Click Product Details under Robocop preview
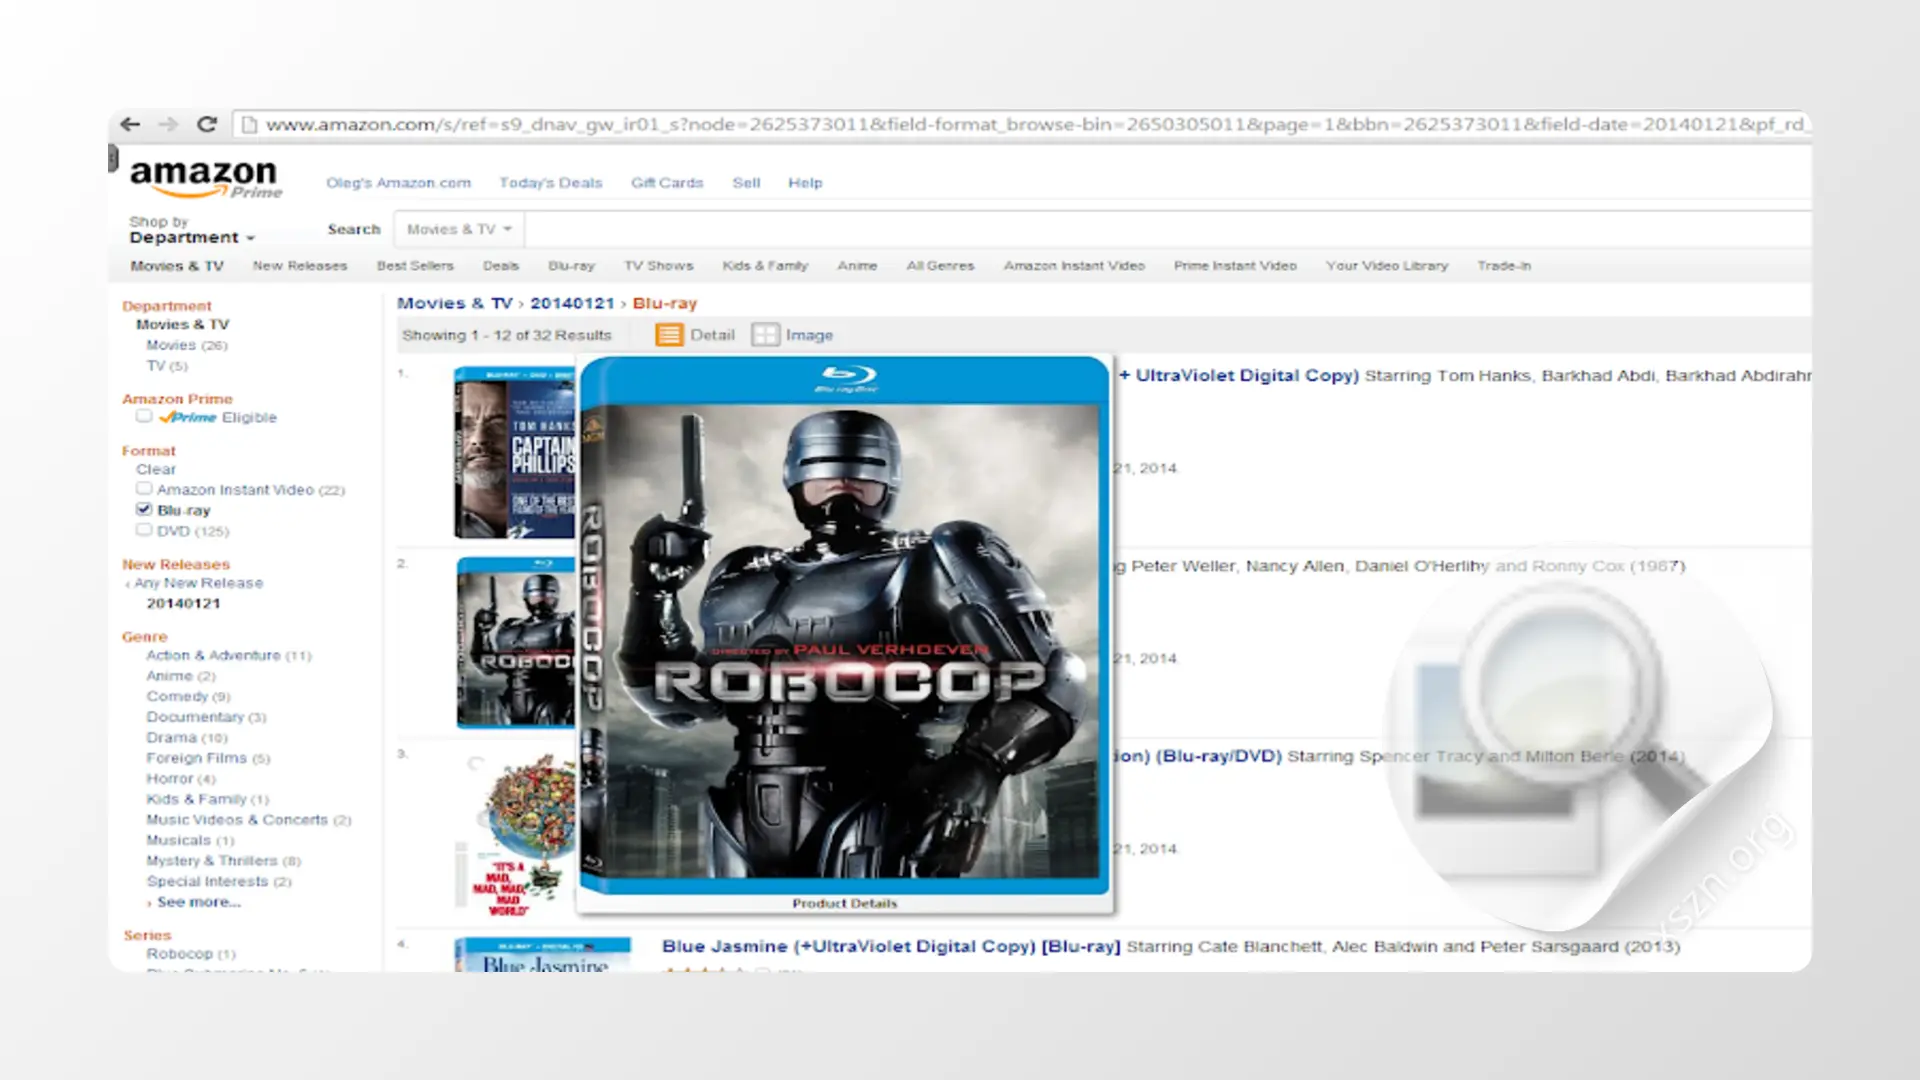 [x=844, y=903]
